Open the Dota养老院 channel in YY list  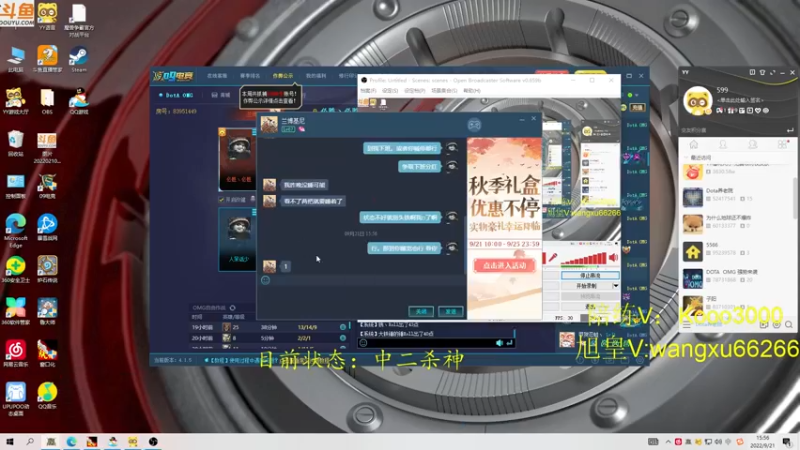pyautogui.click(x=736, y=196)
